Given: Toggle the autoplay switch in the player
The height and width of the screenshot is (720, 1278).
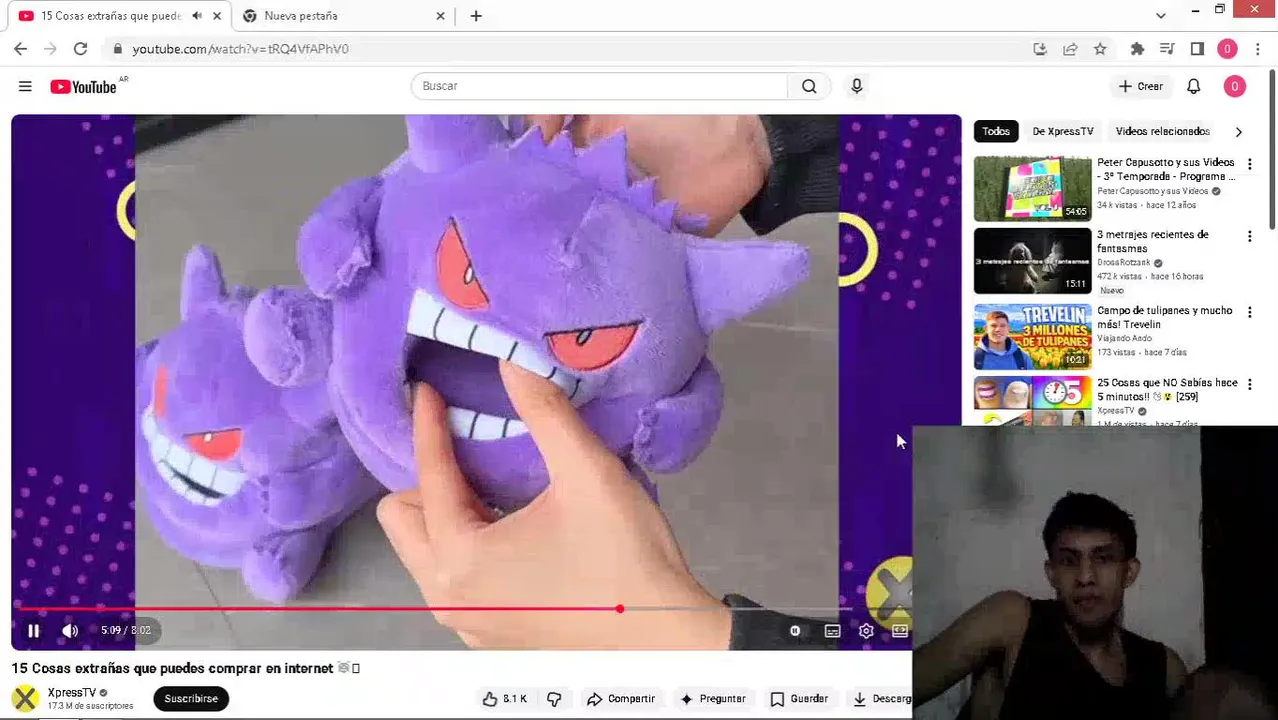Looking at the screenshot, I should point(795,631).
